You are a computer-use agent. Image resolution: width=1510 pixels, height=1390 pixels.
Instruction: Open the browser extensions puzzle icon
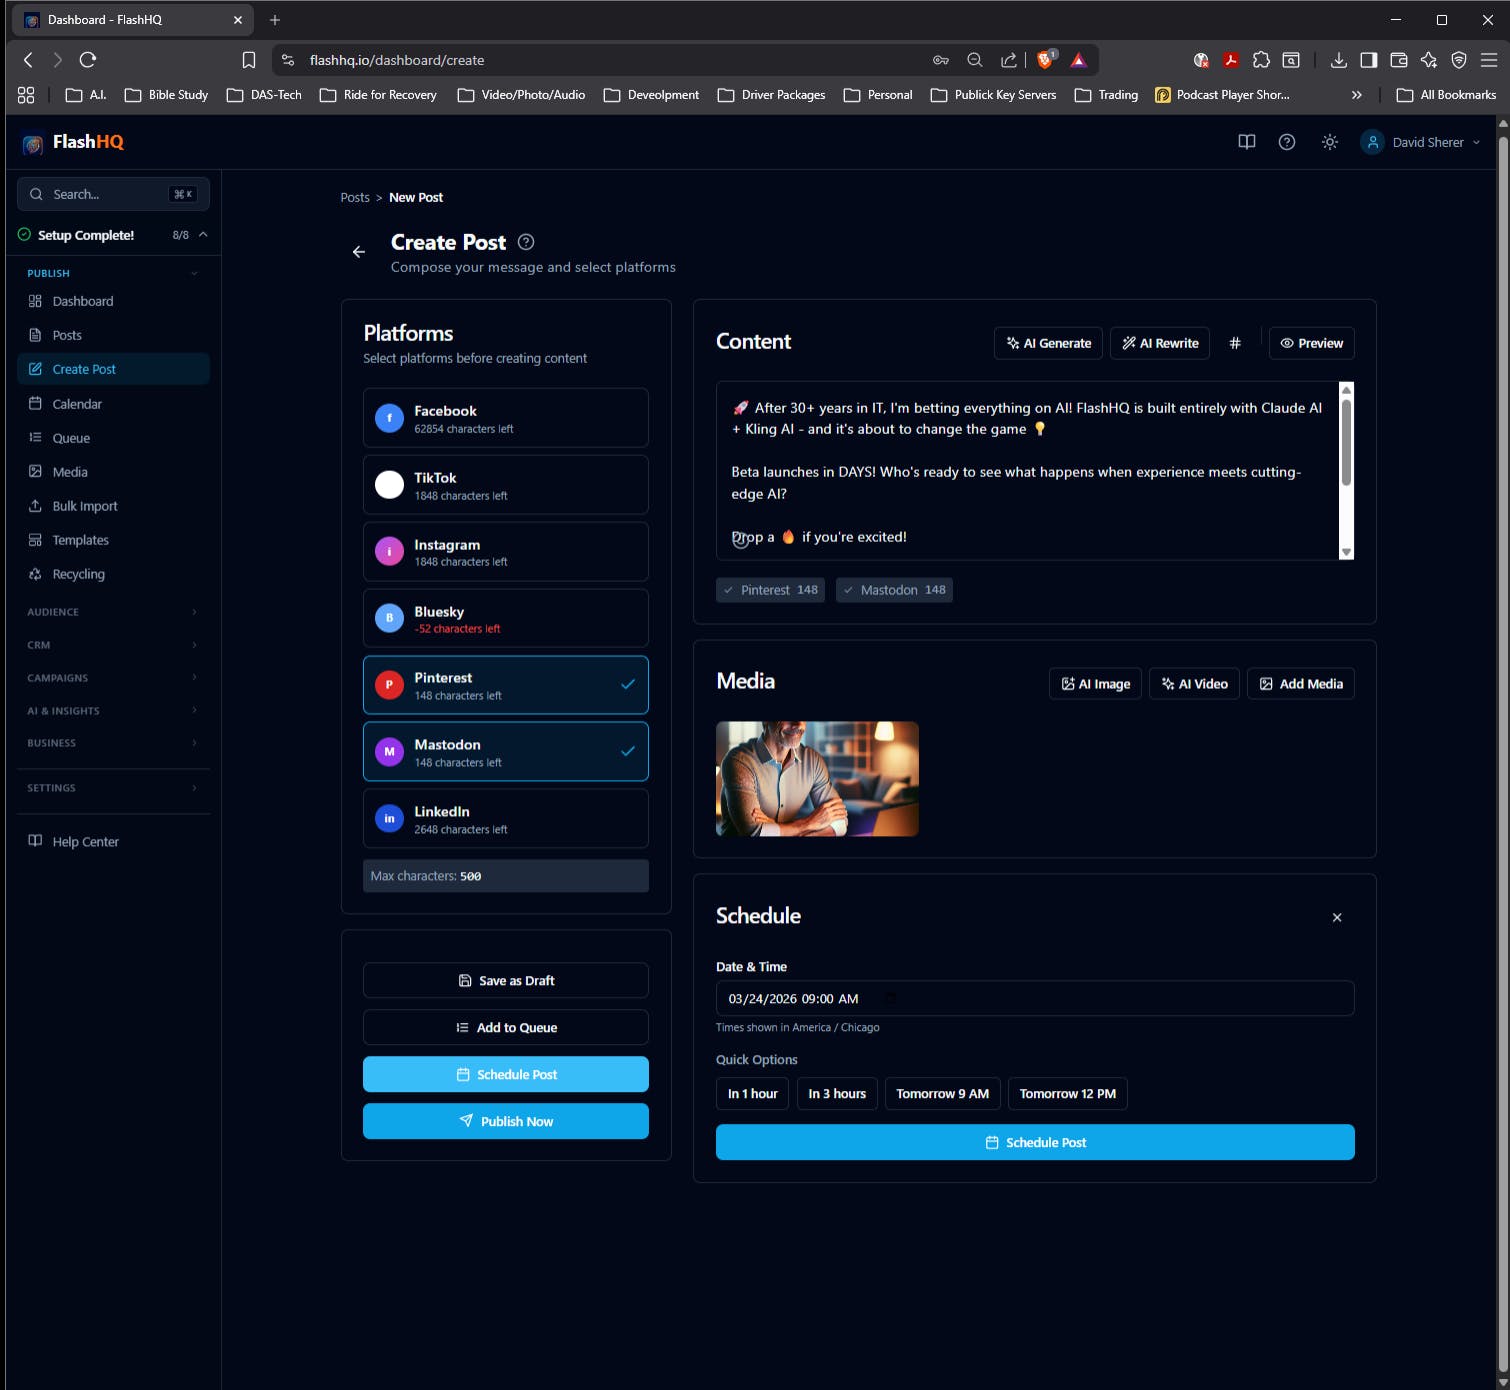click(x=1261, y=60)
